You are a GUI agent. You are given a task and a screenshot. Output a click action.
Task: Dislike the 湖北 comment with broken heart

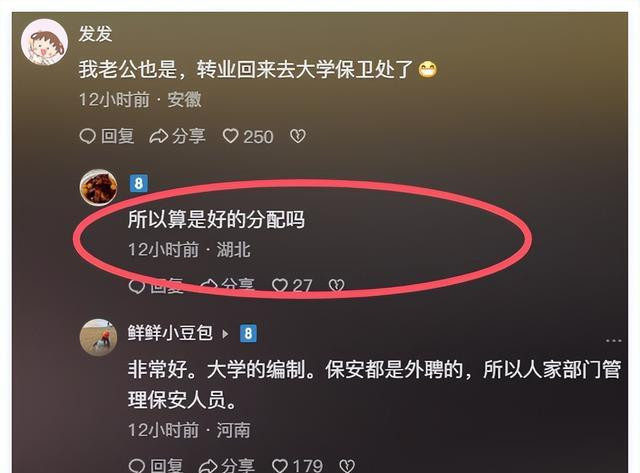(337, 286)
